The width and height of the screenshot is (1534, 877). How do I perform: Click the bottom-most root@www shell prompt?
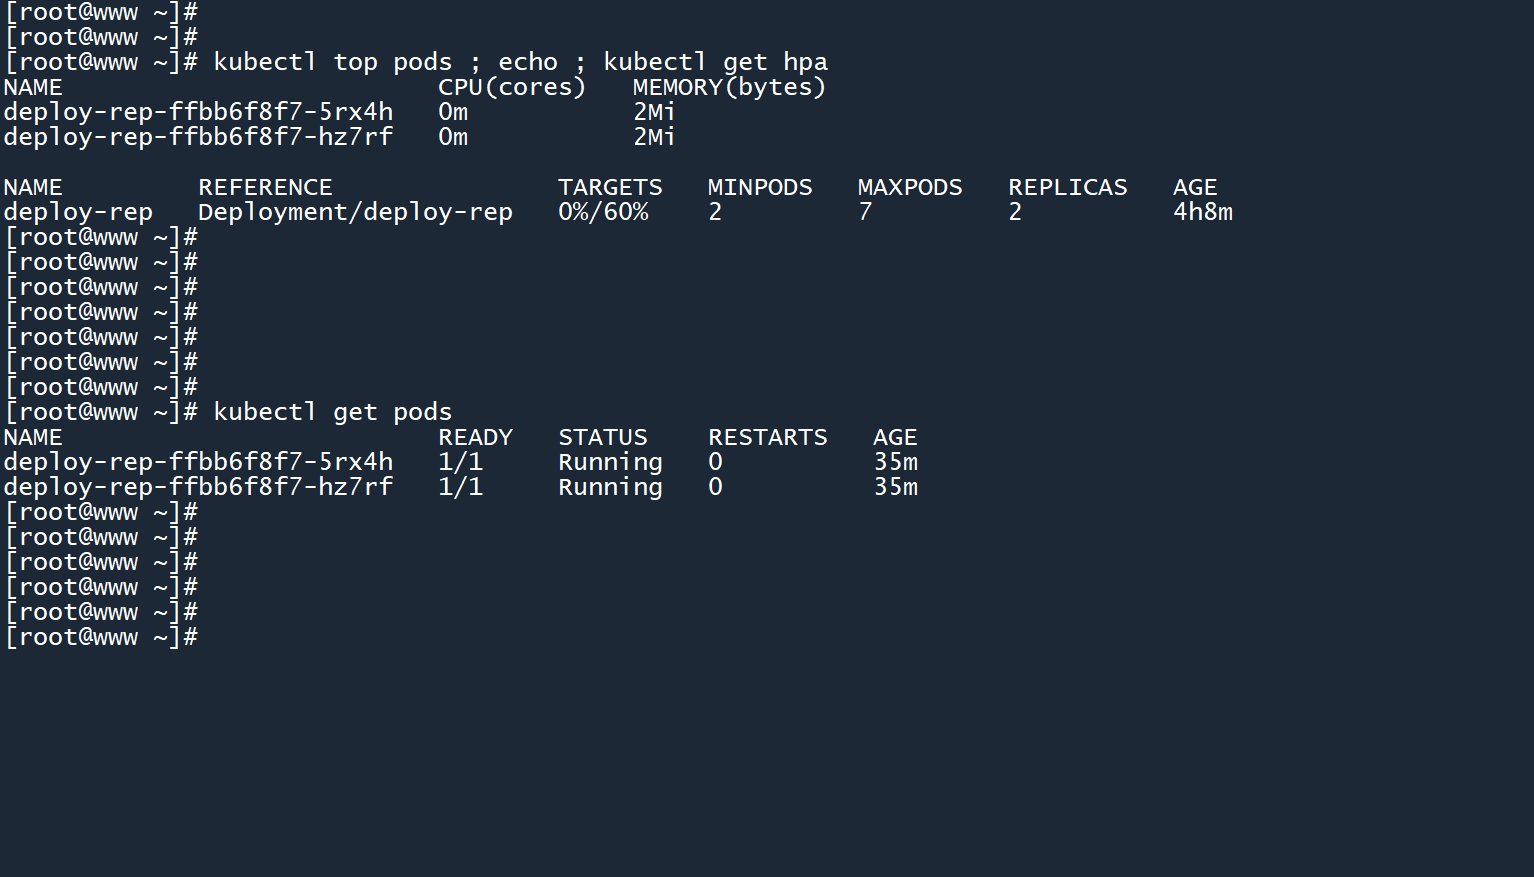click(100, 637)
